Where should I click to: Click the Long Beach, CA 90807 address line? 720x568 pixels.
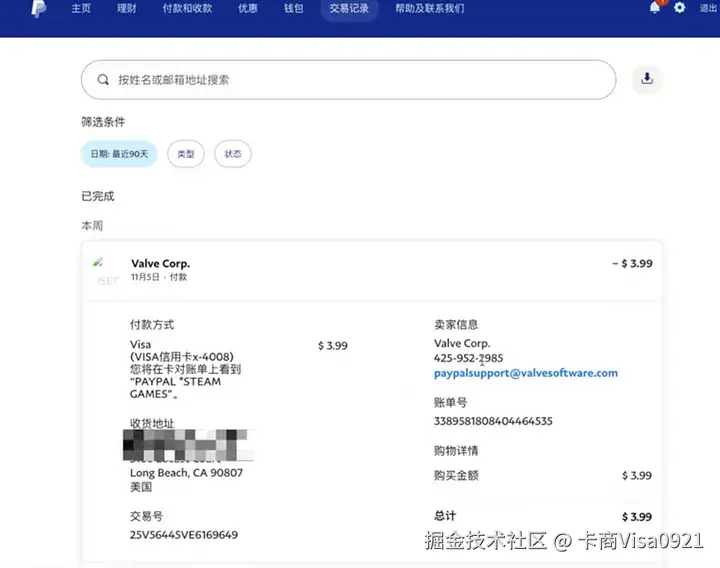tap(186, 472)
